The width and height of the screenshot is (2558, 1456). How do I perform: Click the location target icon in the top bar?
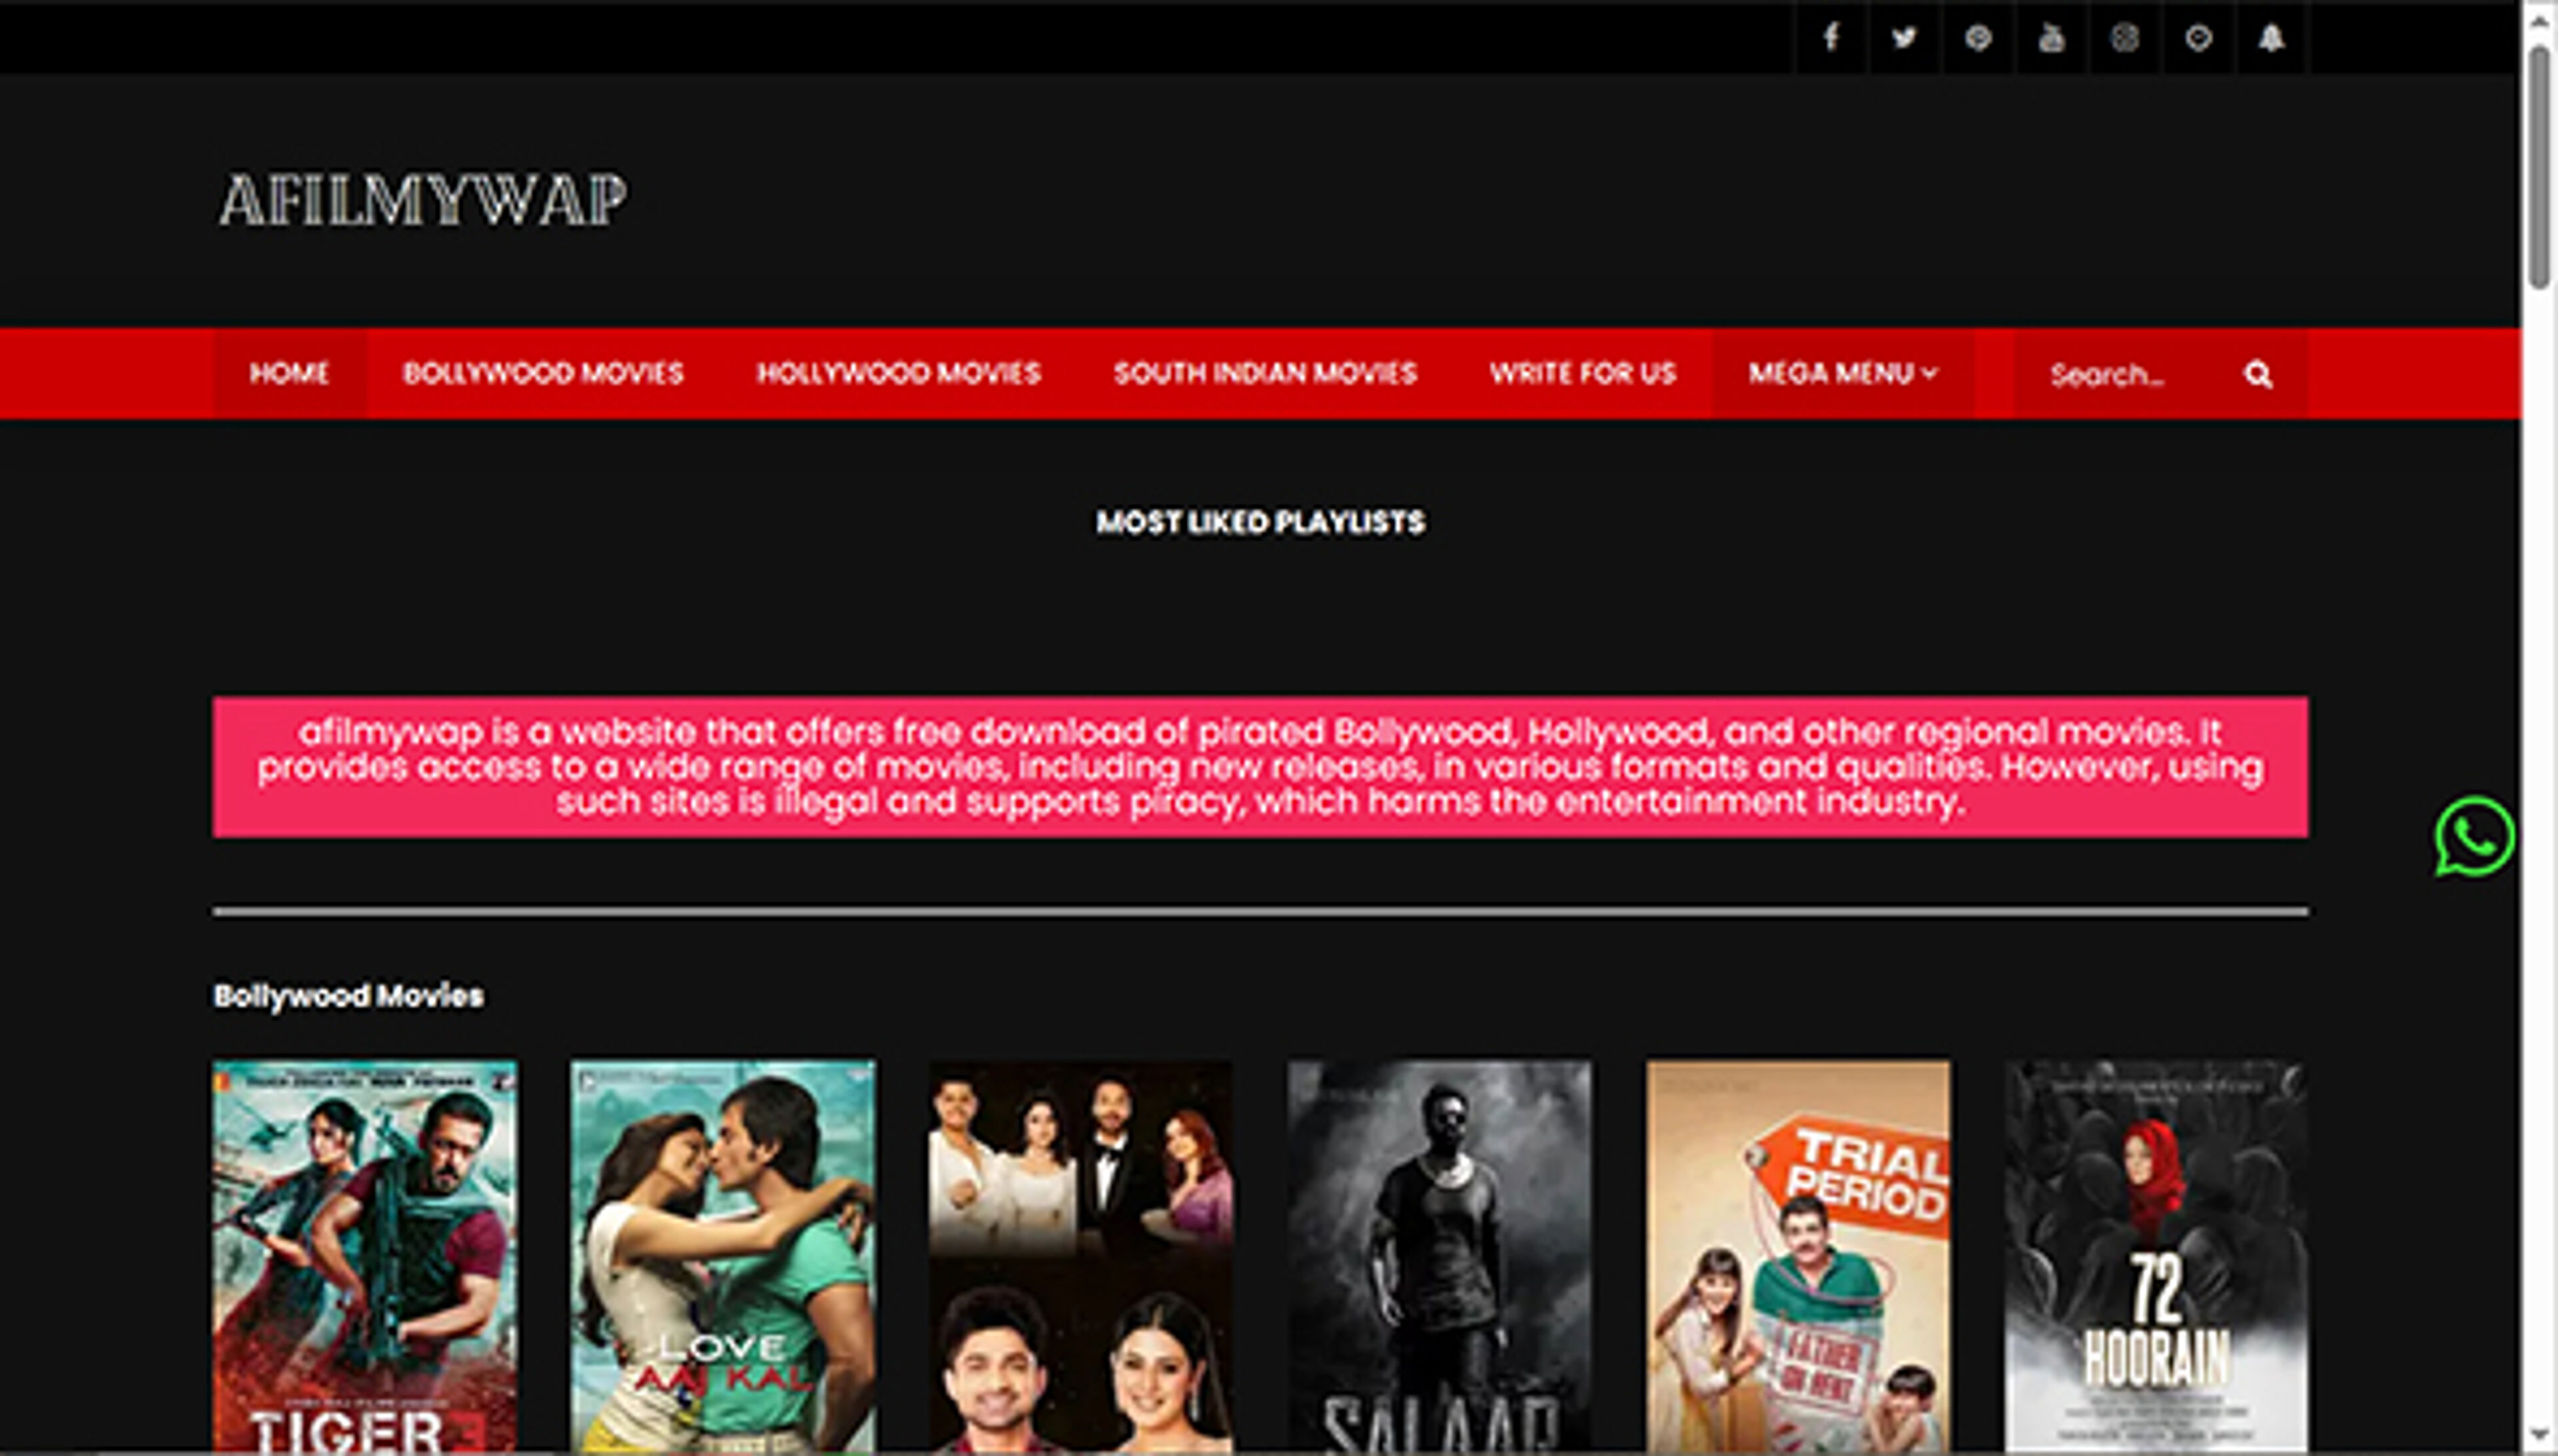click(2199, 38)
